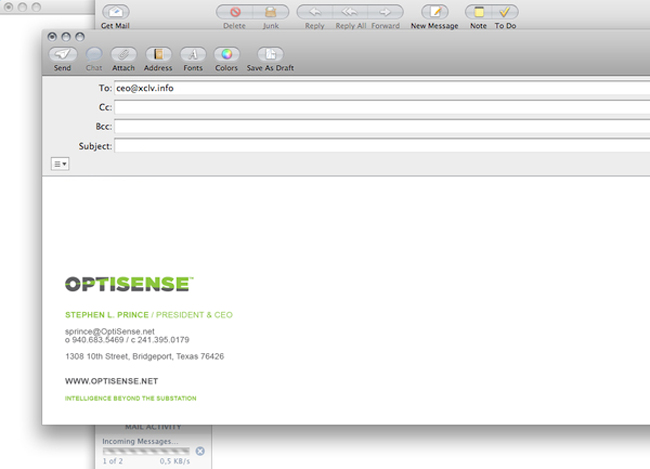Viewport: 650px width, 469px height.
Task: Create a To Do in Mail window
Action: [x=505, y=12]
